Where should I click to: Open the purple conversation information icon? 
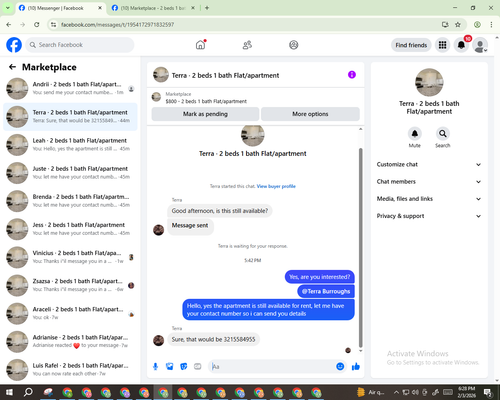352,75
